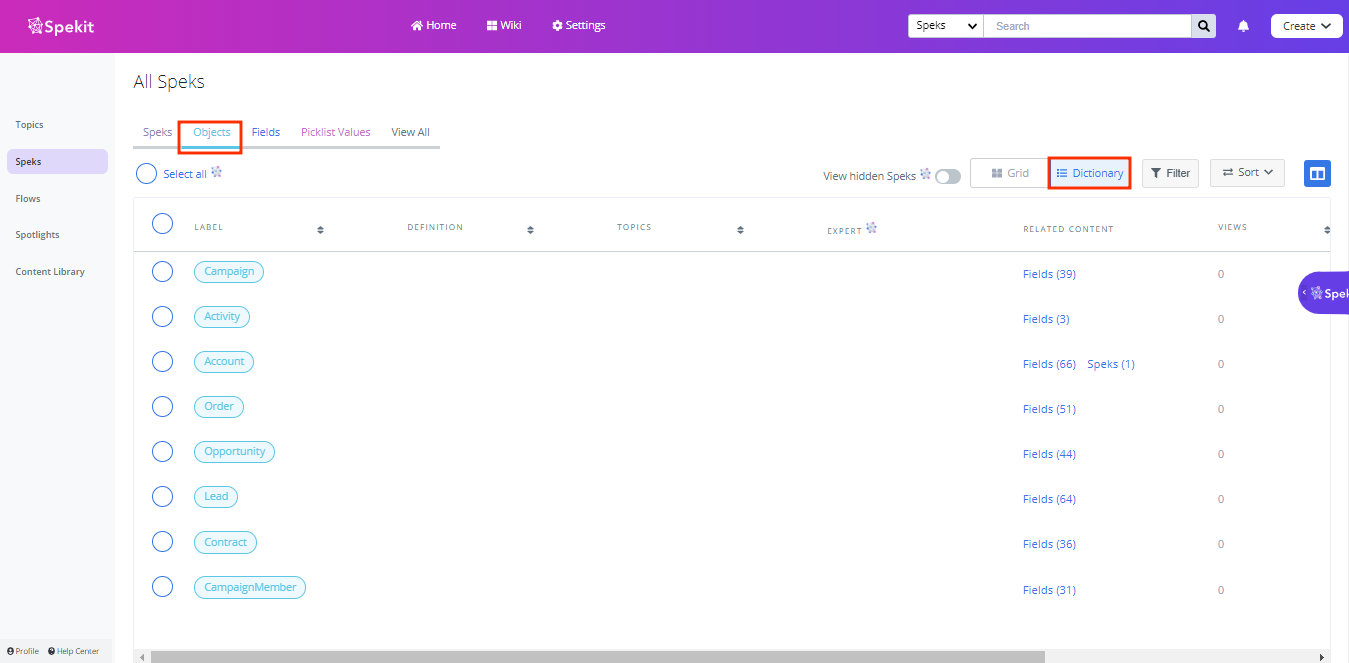Open the Lead object label
The width and height of the screenshot is (1349, 663).
(216, 496)
